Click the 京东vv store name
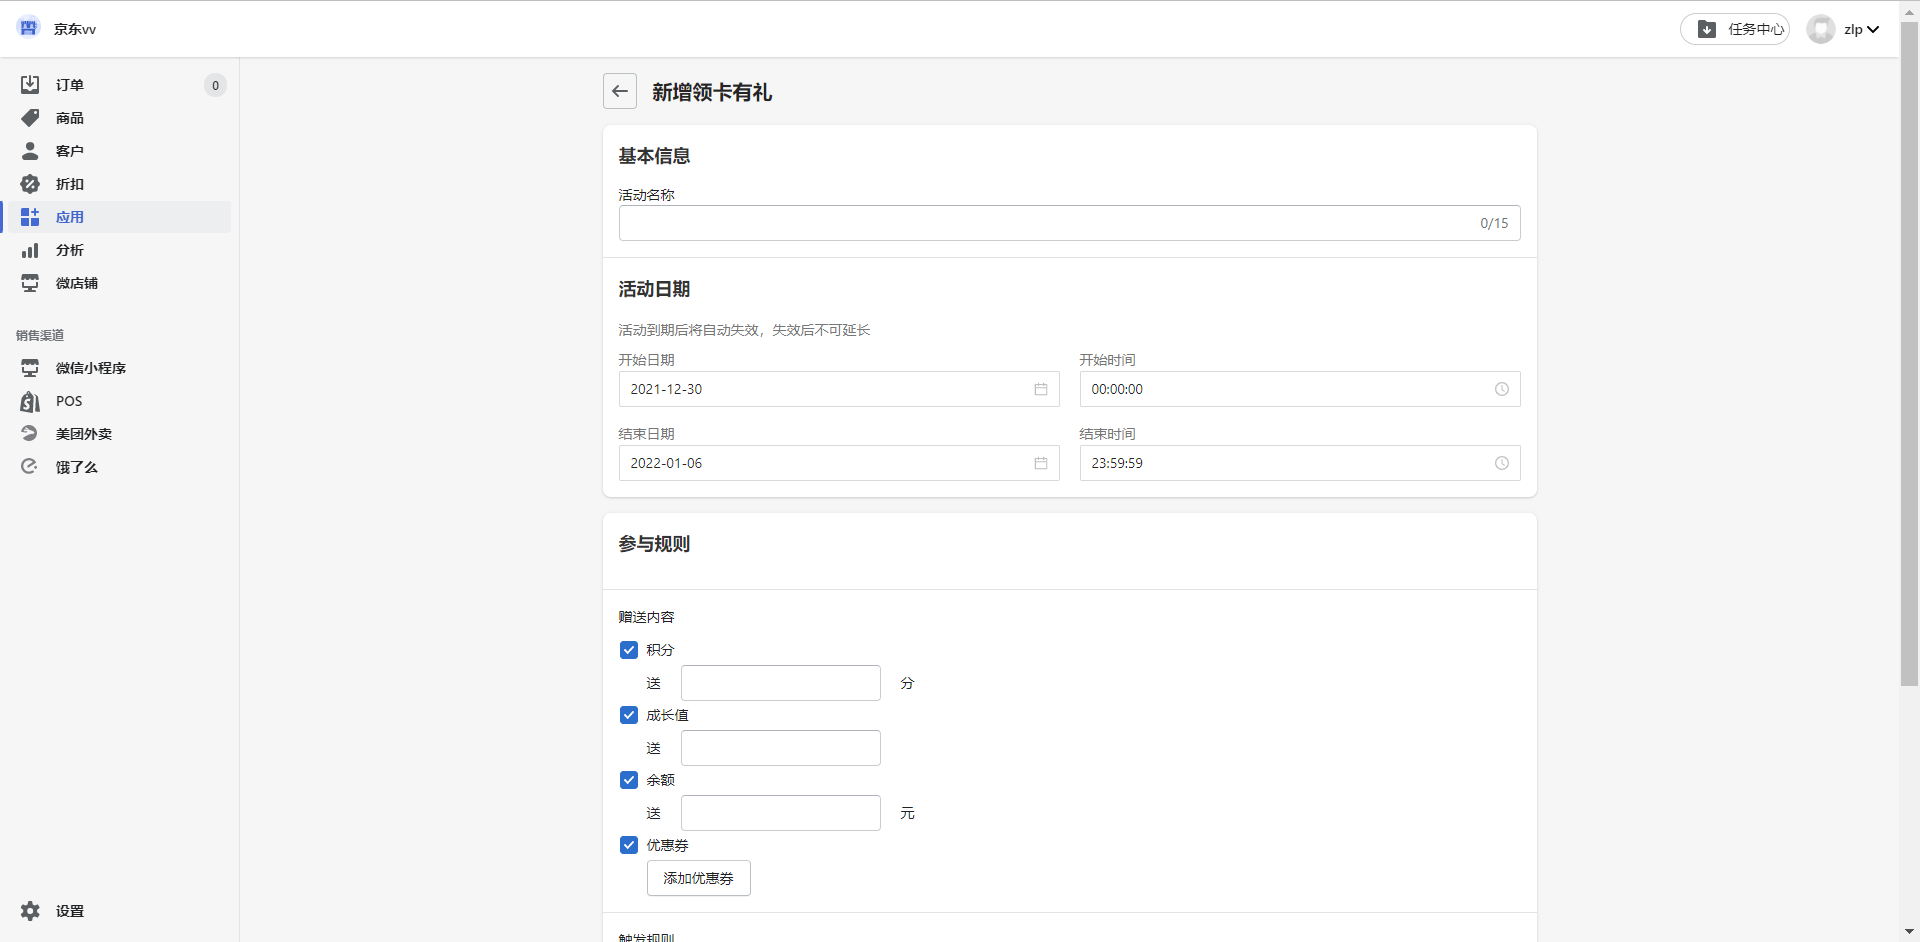Screen dimensions: 1920x942 [x=75, y=29]
